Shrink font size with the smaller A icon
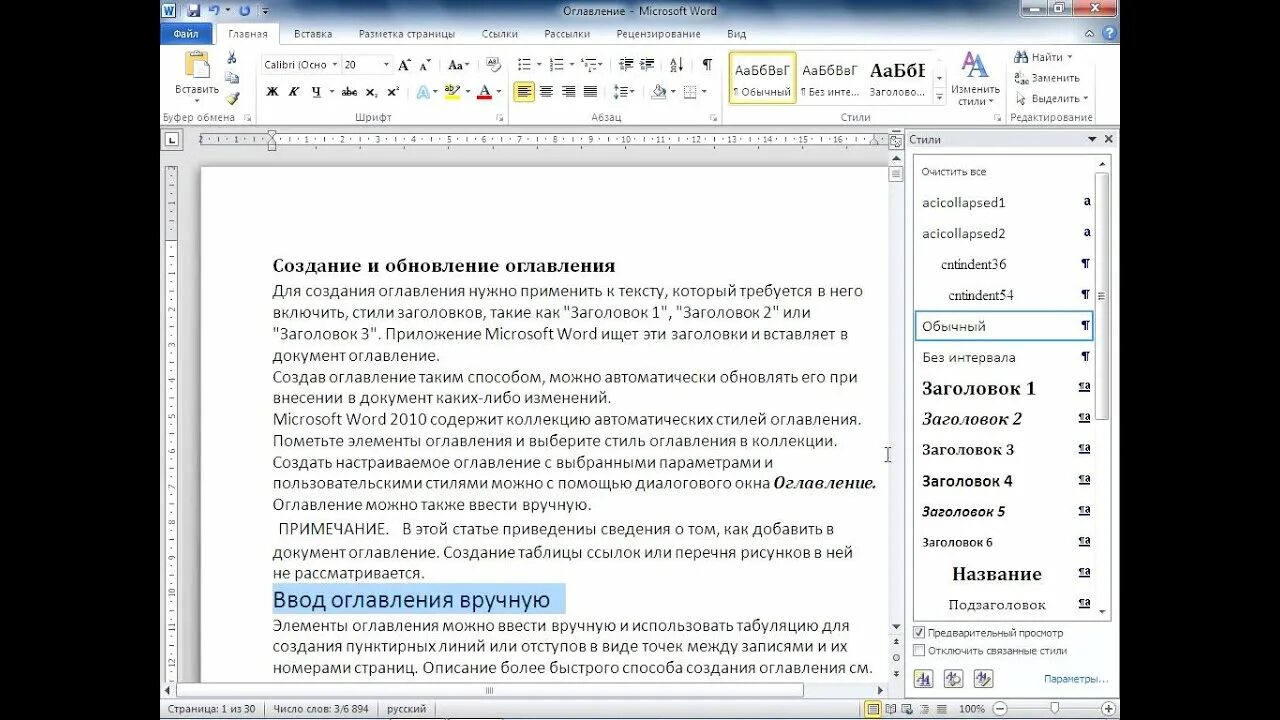This screenshot has width=1280, height=720. 425,65
